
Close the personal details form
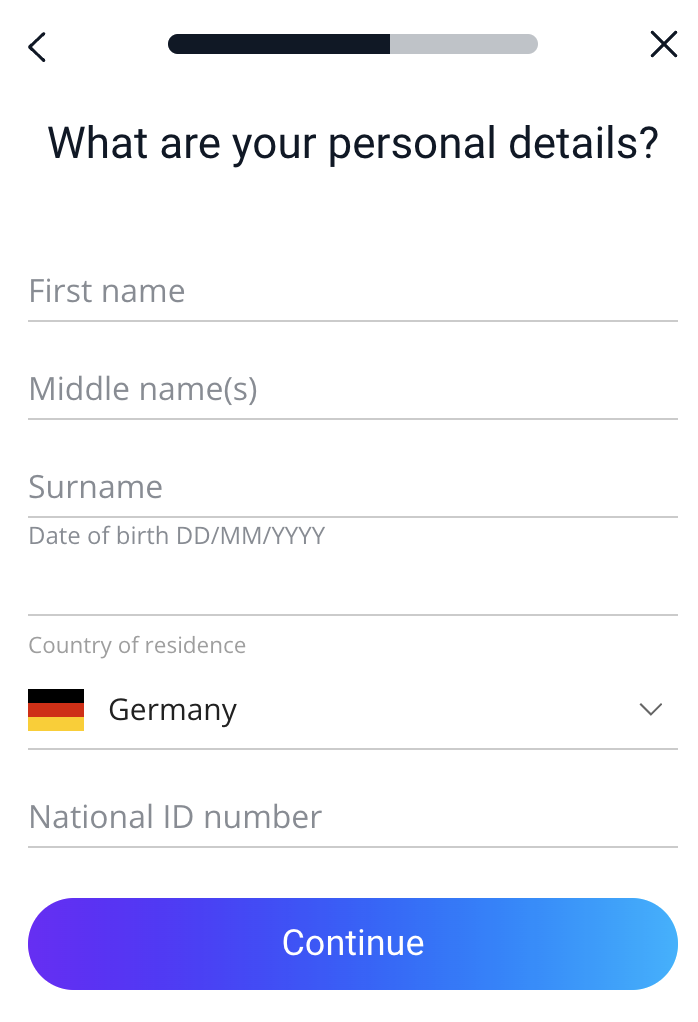[663, 44]
